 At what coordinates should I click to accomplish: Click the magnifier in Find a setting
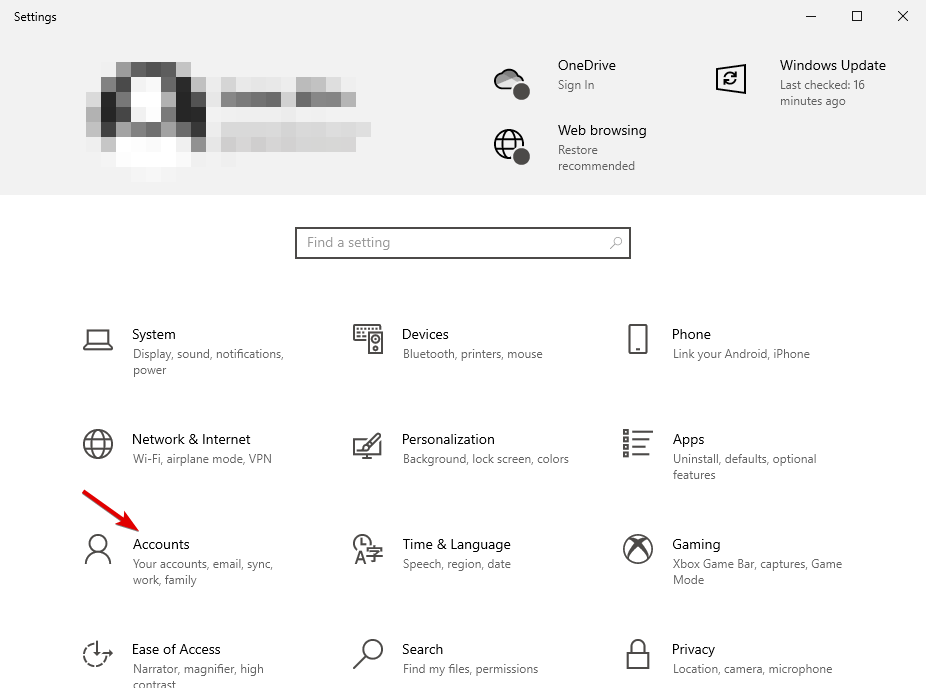tap(616, 242)
